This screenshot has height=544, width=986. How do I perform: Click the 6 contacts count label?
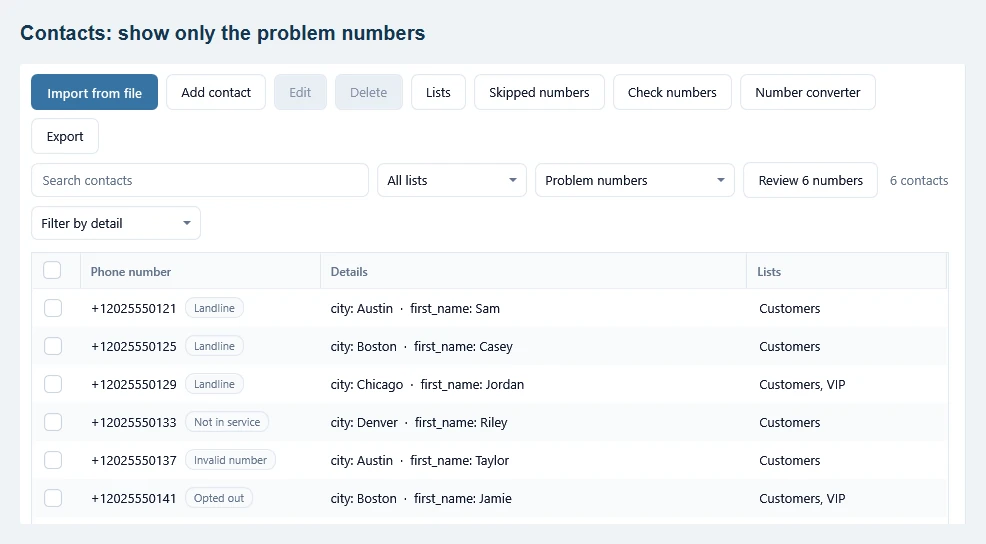(x=919, y=180)
